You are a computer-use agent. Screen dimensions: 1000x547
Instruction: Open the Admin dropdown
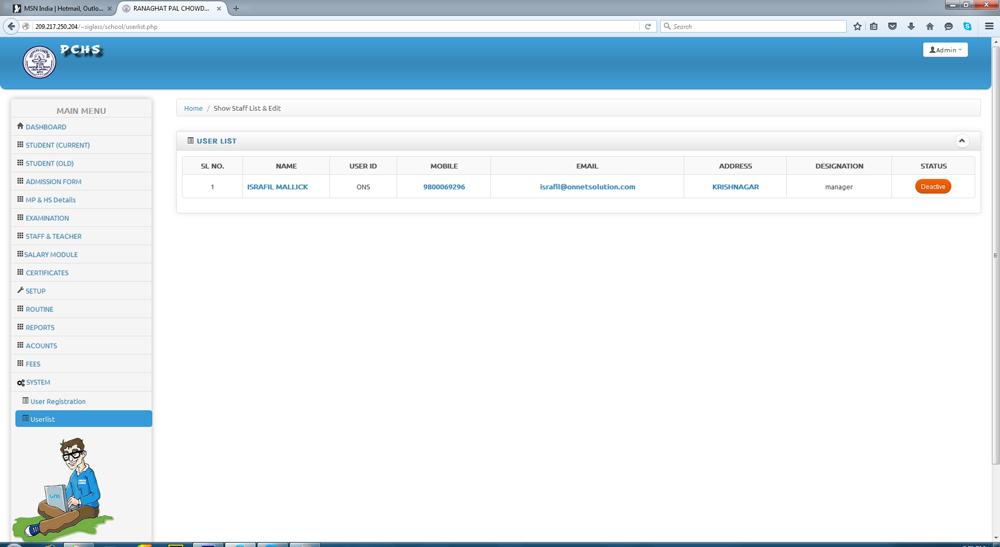tap(945, 50)
